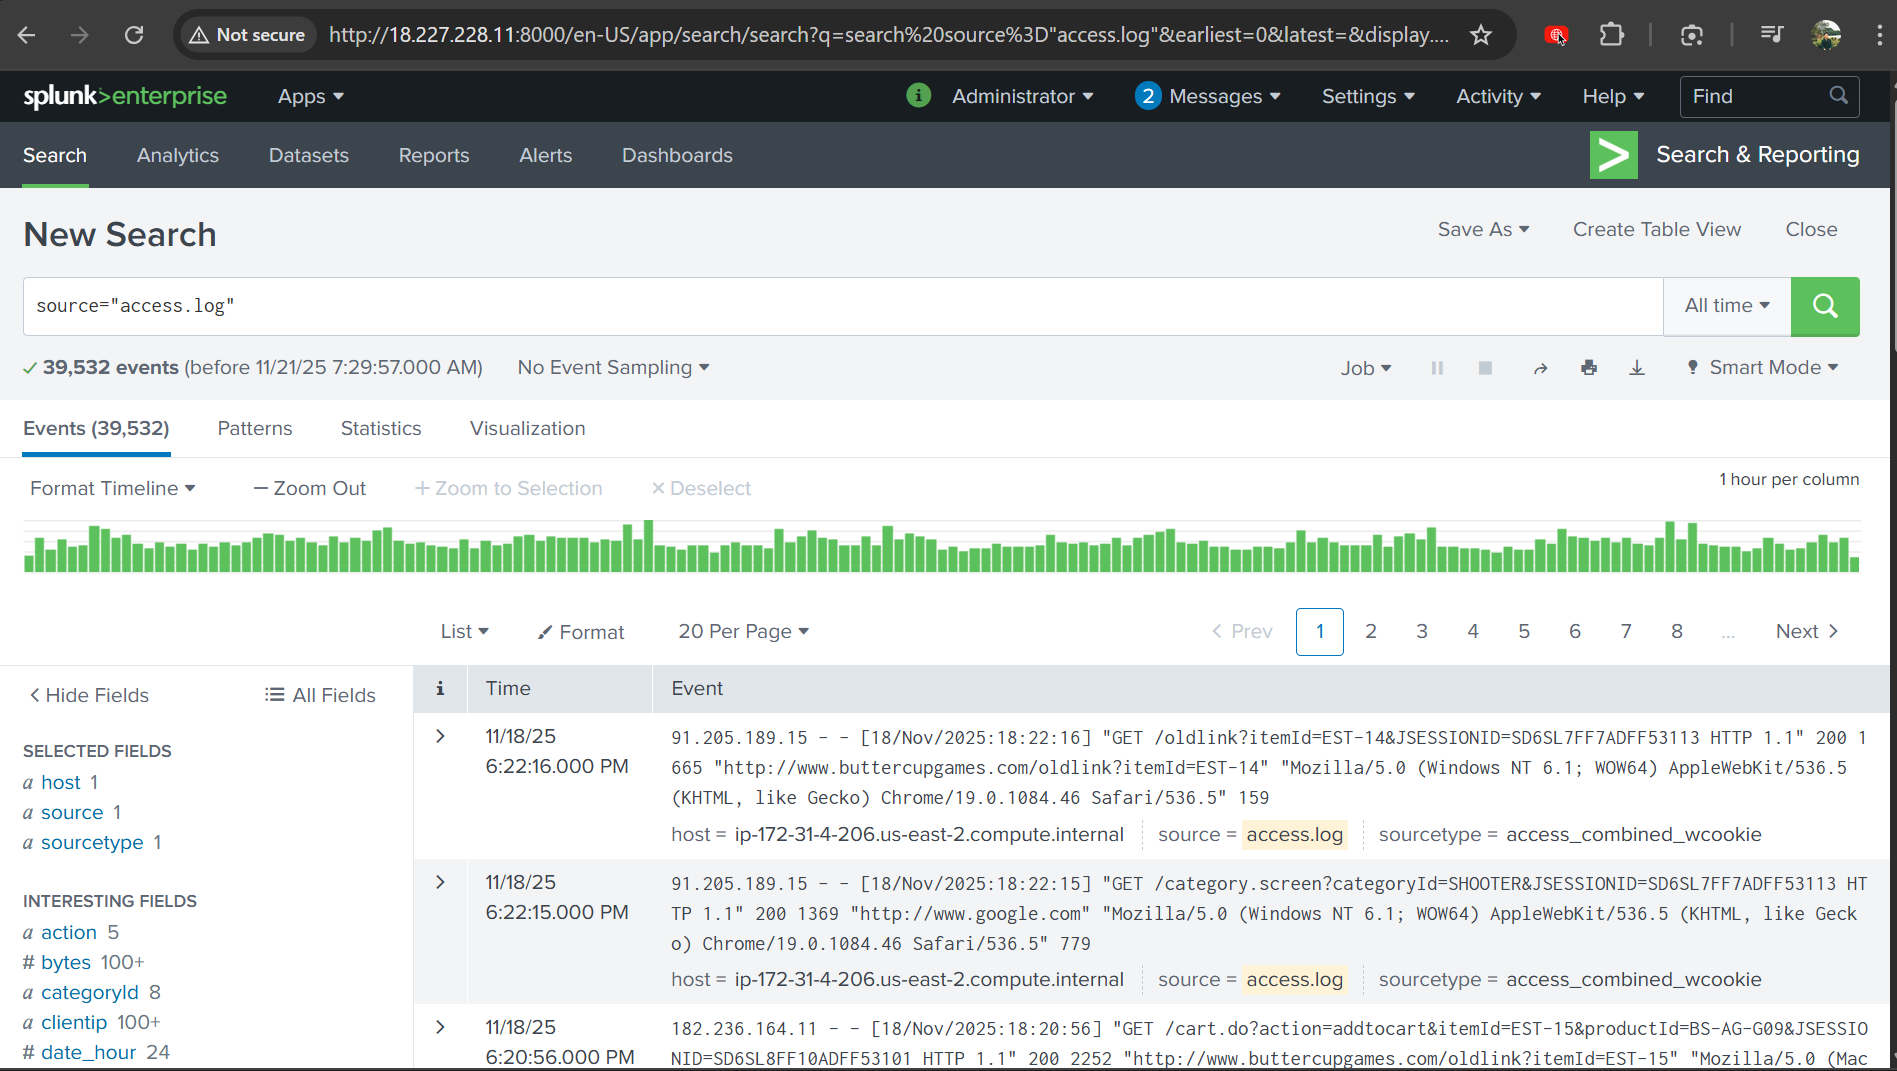Image resolution: width=1897 pixels, height=1071 pixels.
Task: Stop the search job
Action: pyautogui.click(x=1485, y=368)
